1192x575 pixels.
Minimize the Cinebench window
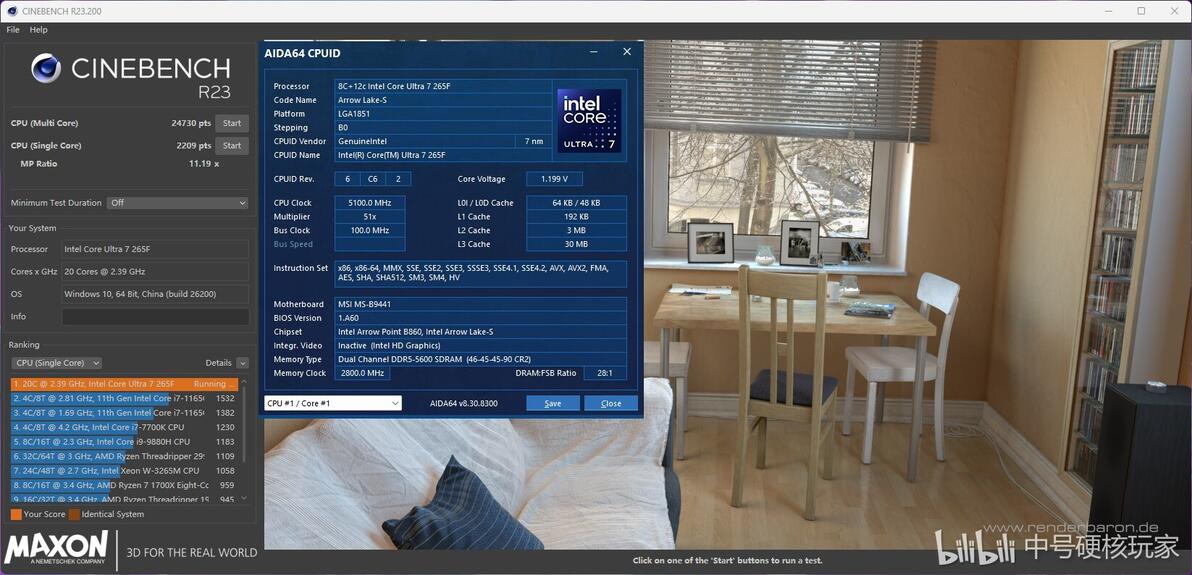click(1108, 11)
